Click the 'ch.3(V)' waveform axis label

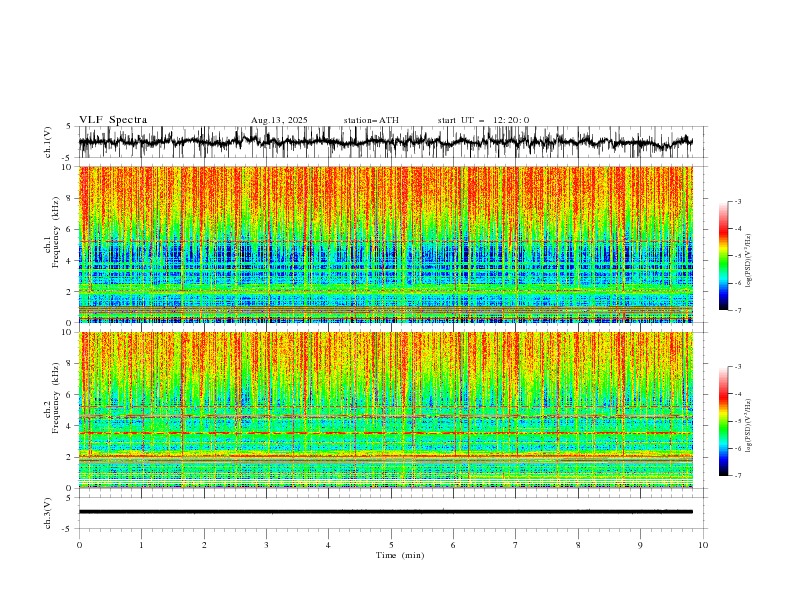(48, 513)
